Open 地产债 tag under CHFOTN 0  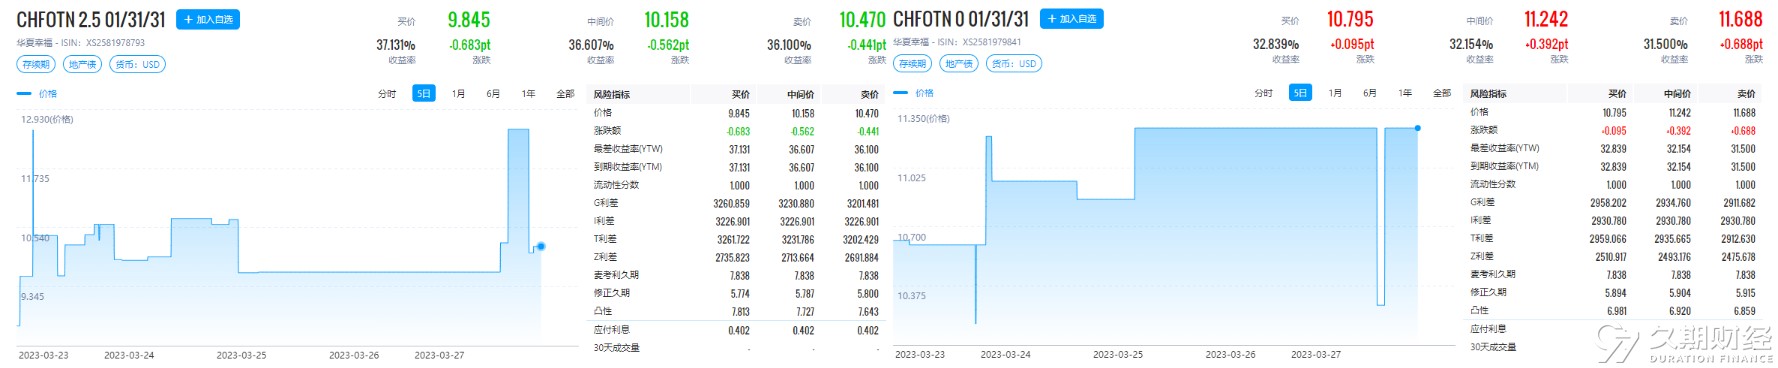point(958,63)
